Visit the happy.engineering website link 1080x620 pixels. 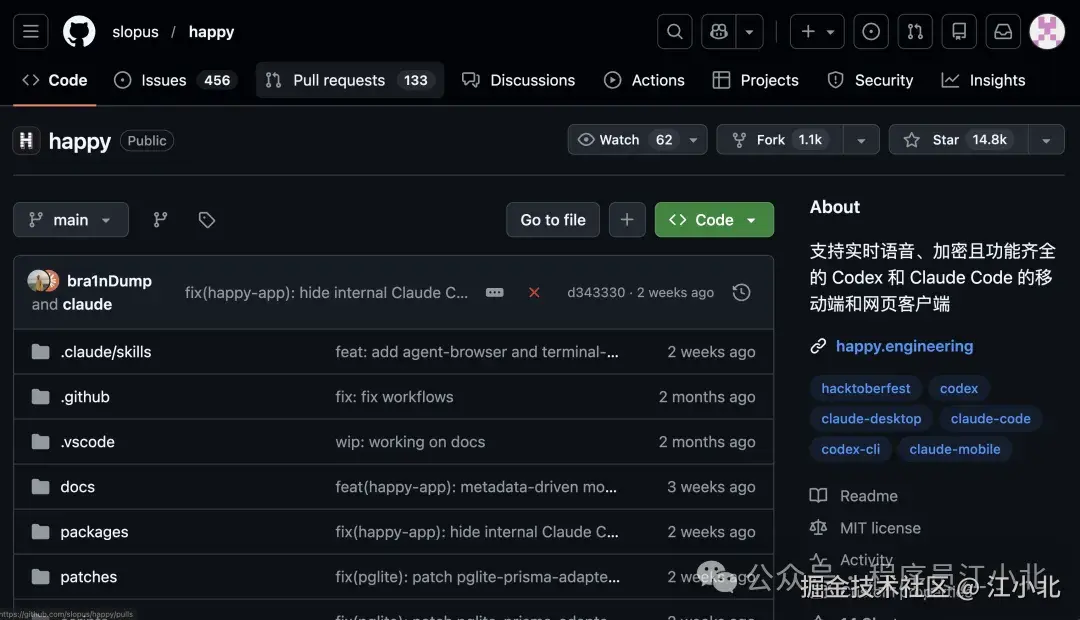pyautogui.click(x=904, y=346)
